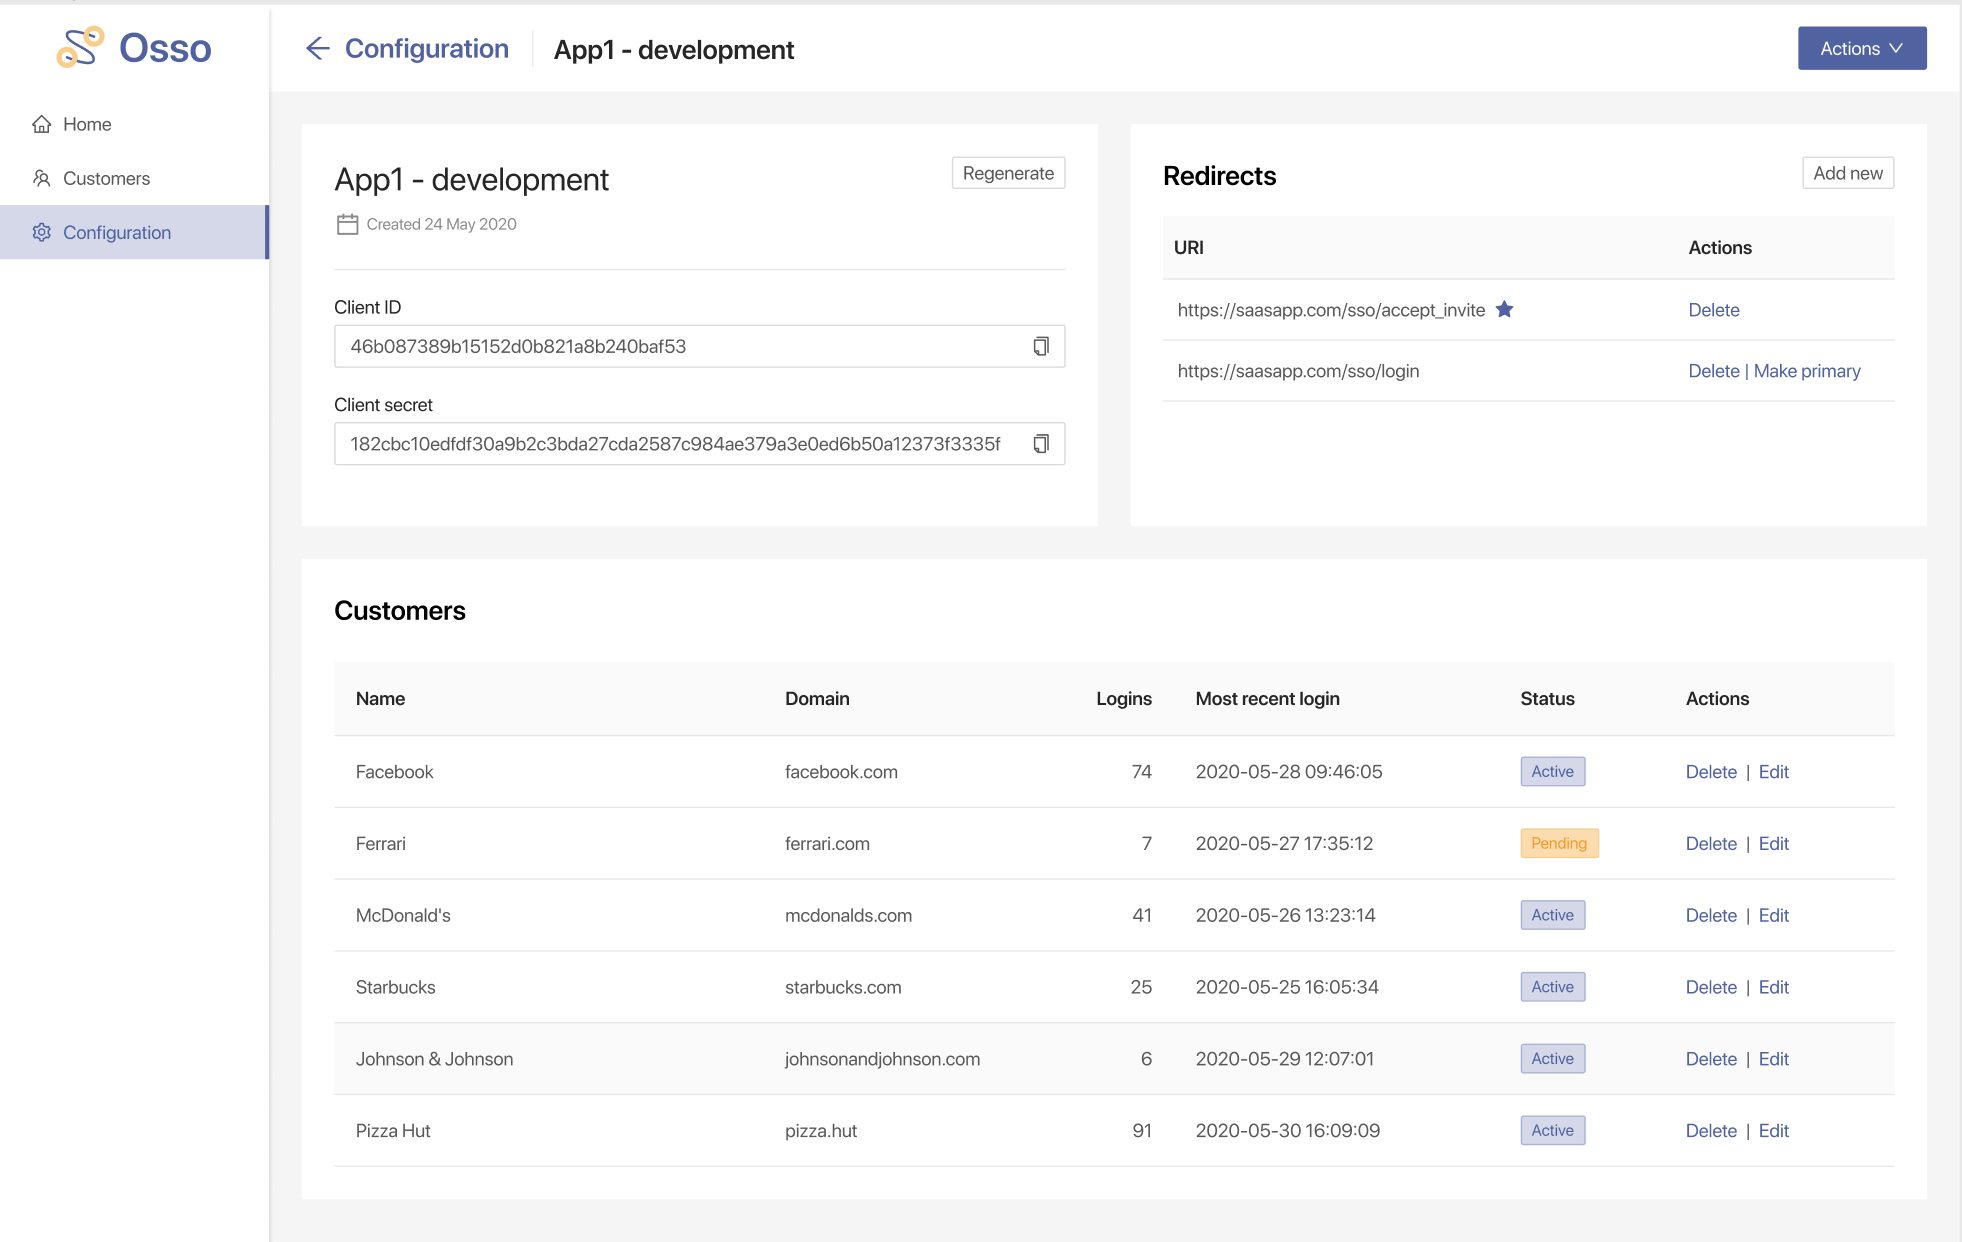The image size is (1962, 1242).
Task: Copy the Client secret with clipboard icon
Action: coord(1041,444)
